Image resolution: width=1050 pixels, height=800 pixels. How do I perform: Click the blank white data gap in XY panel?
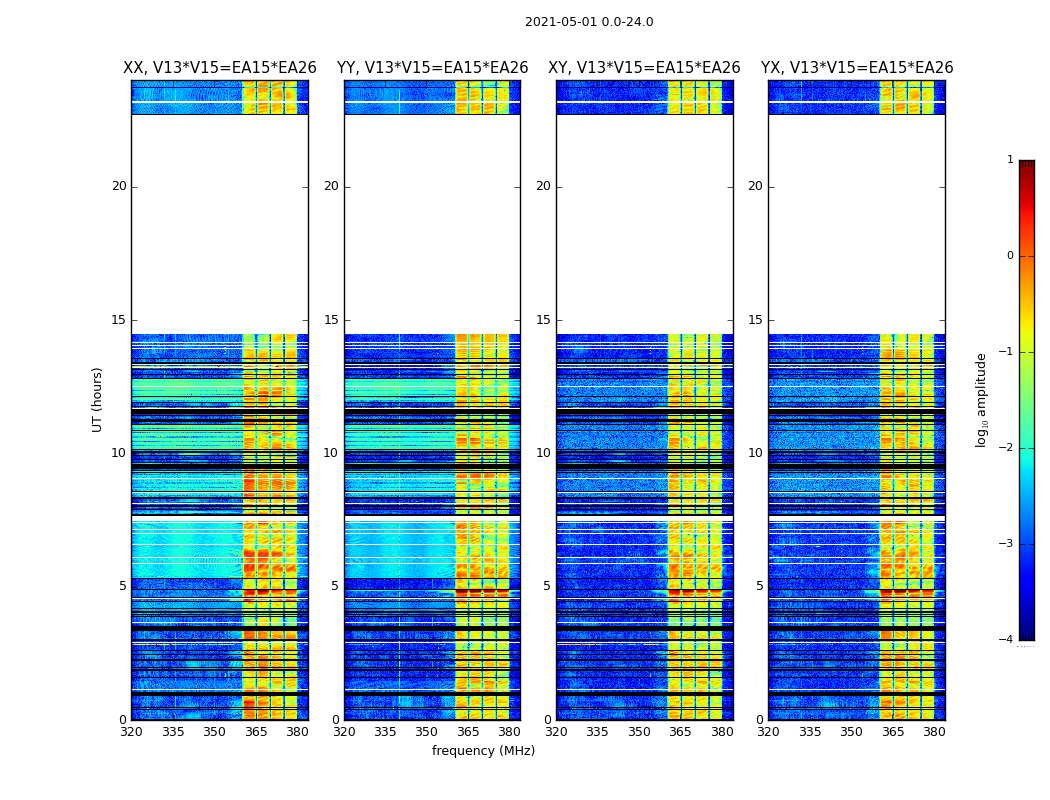(x=644, y=224)
